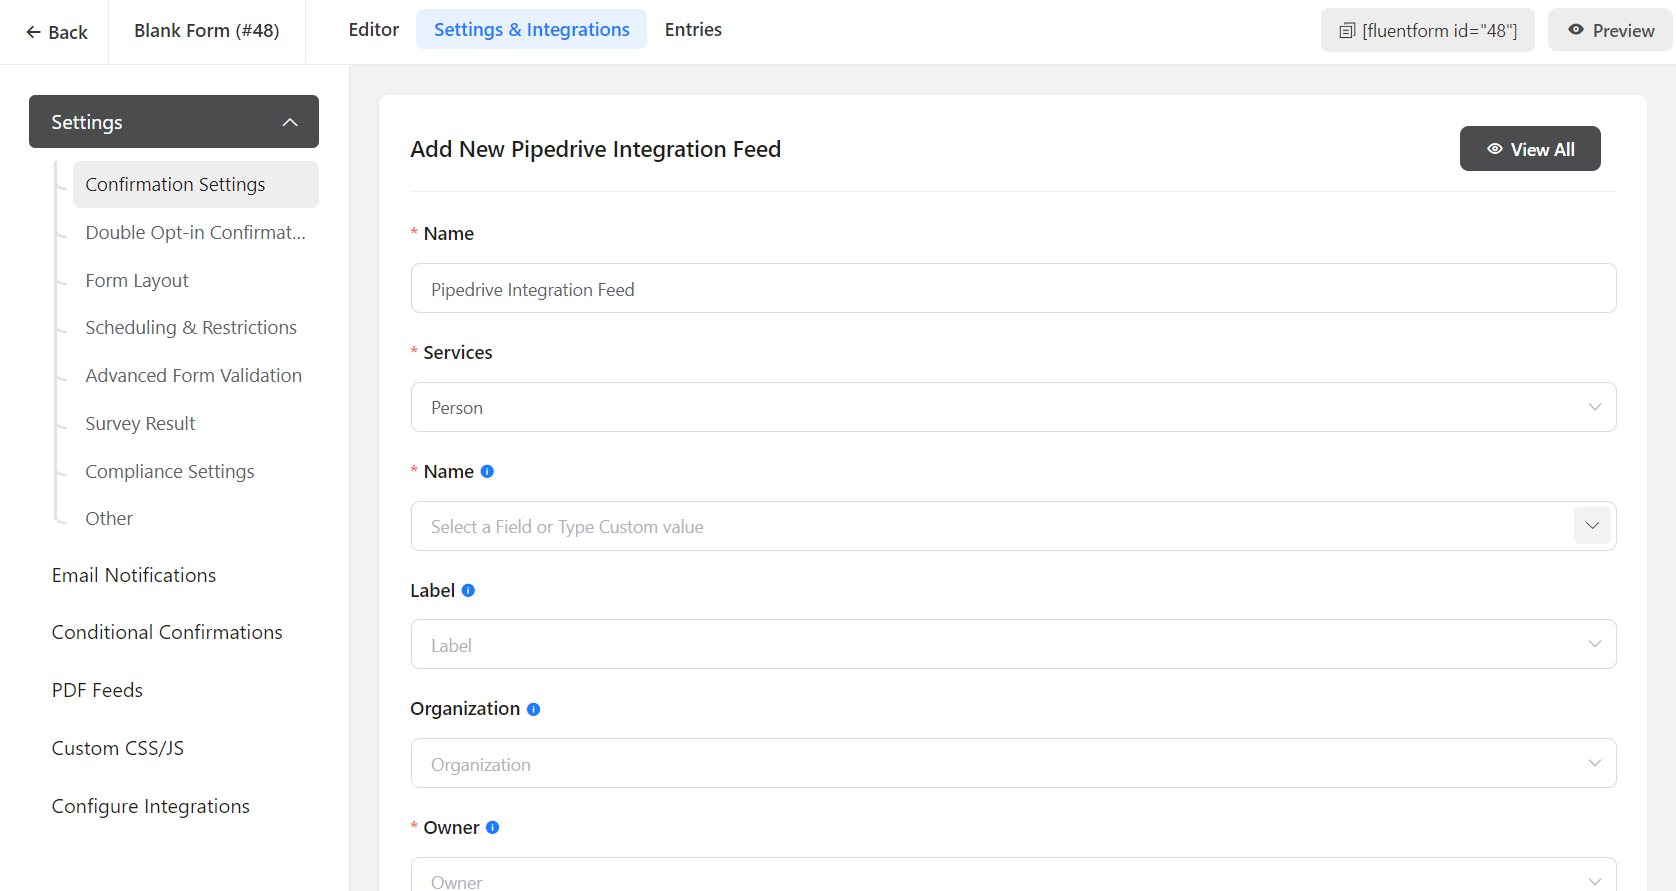Open the Label dropdown

tap(1013, 645)
